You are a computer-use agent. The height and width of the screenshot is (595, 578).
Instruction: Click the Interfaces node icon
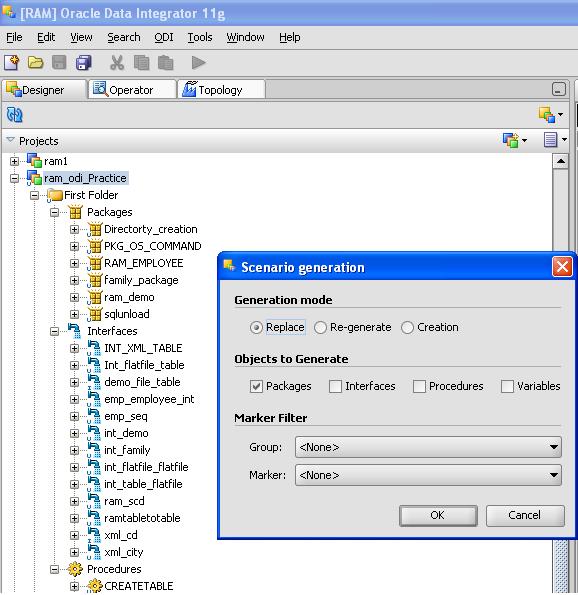(74, 331)
